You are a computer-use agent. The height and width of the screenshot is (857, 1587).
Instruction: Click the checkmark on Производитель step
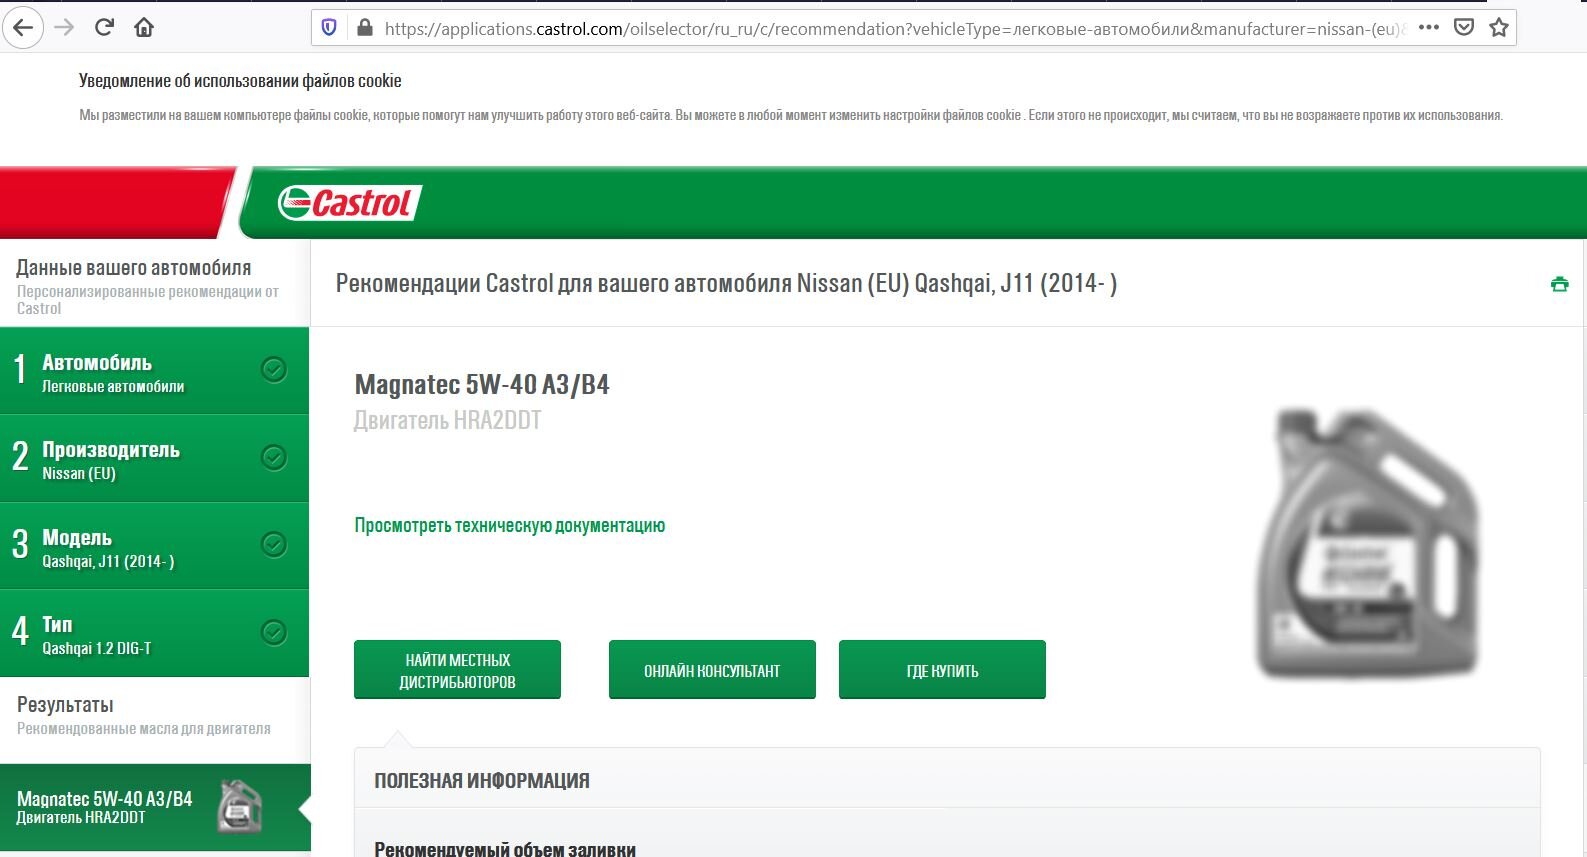[x=274, y=457]
